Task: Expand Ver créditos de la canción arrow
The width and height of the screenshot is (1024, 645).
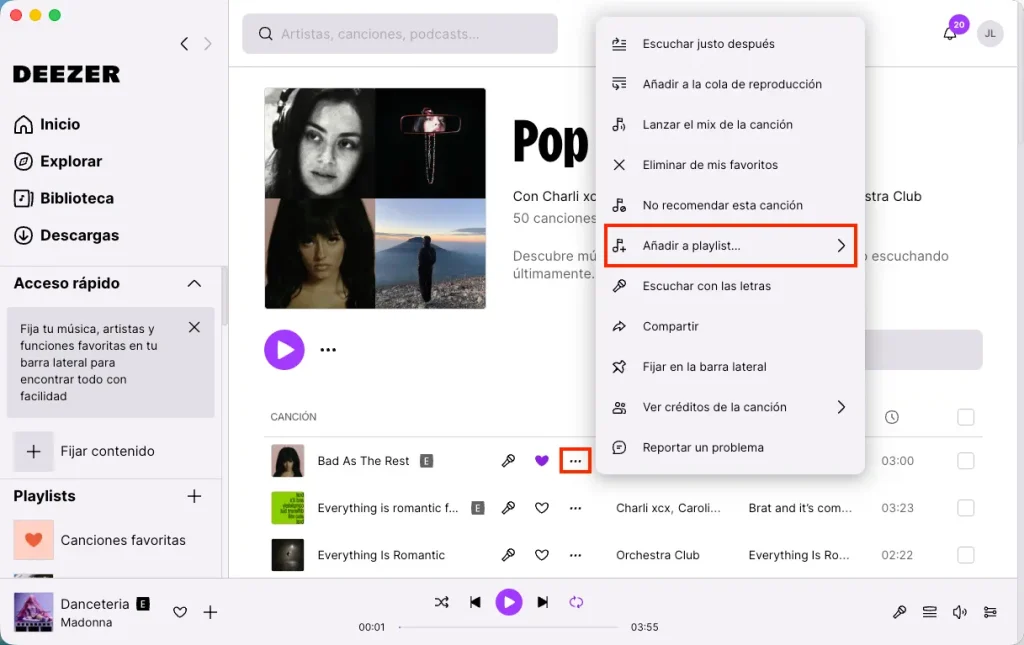Action: click(x=841, y=407)
